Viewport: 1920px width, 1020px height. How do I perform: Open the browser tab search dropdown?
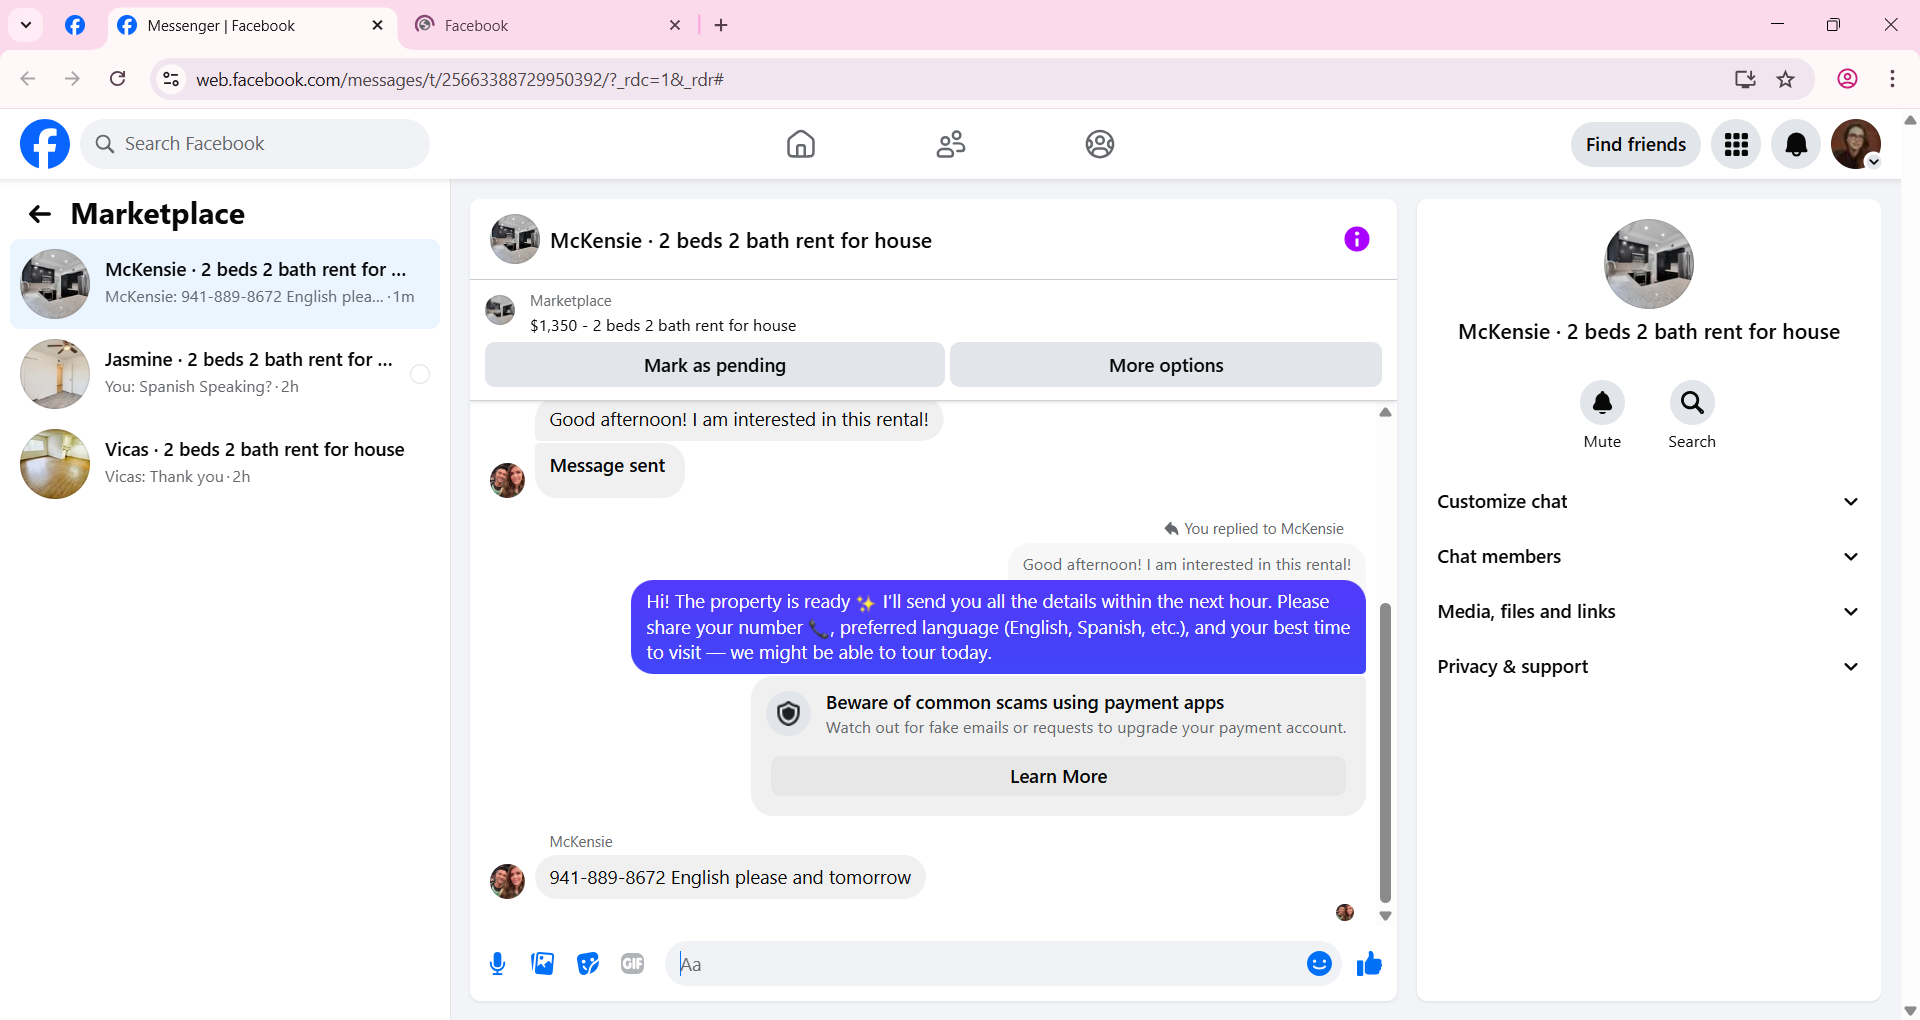click(x=26, y=25)
